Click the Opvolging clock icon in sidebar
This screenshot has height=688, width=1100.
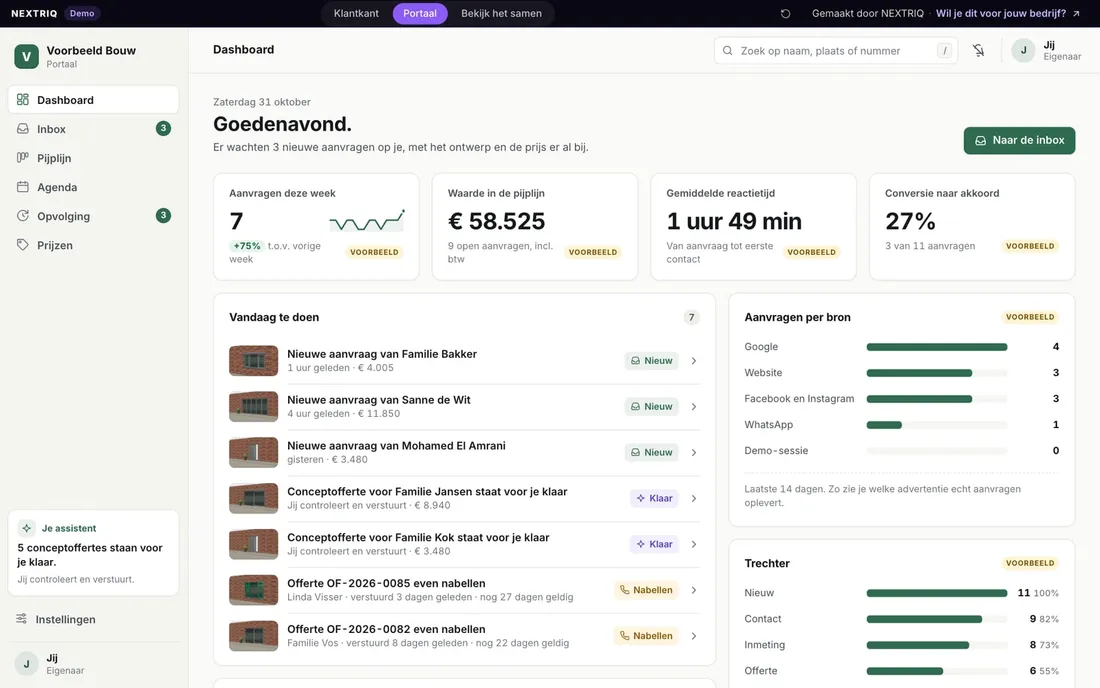coord(22,216)
